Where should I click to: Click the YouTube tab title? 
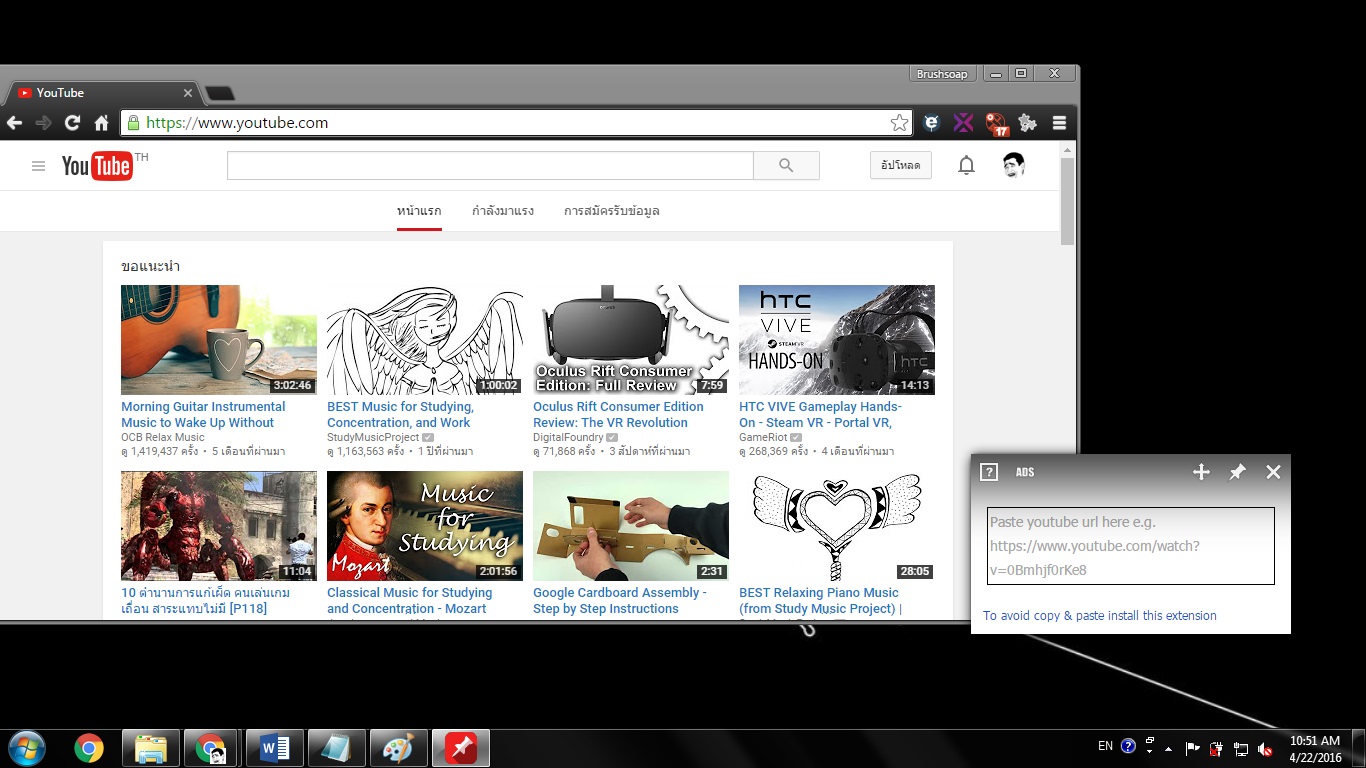pyautogui.click(x=60, y=93)
